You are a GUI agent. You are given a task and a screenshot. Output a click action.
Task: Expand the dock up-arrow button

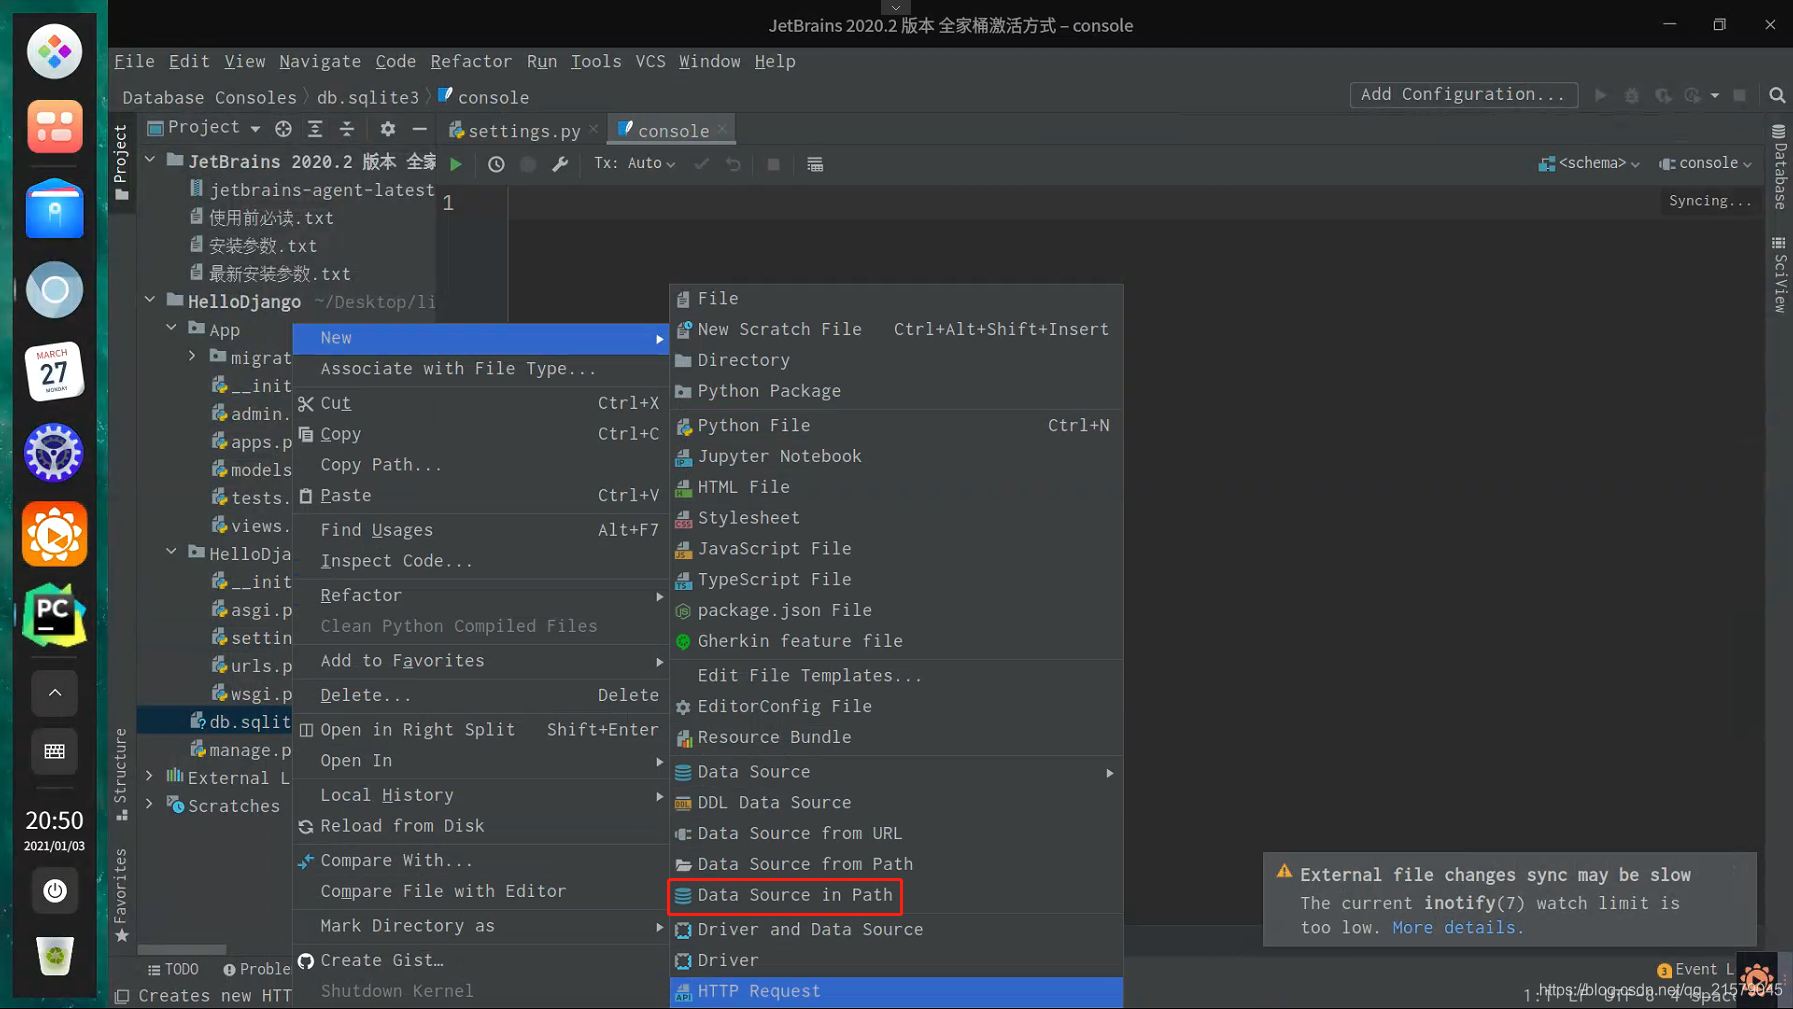[54, 693]
